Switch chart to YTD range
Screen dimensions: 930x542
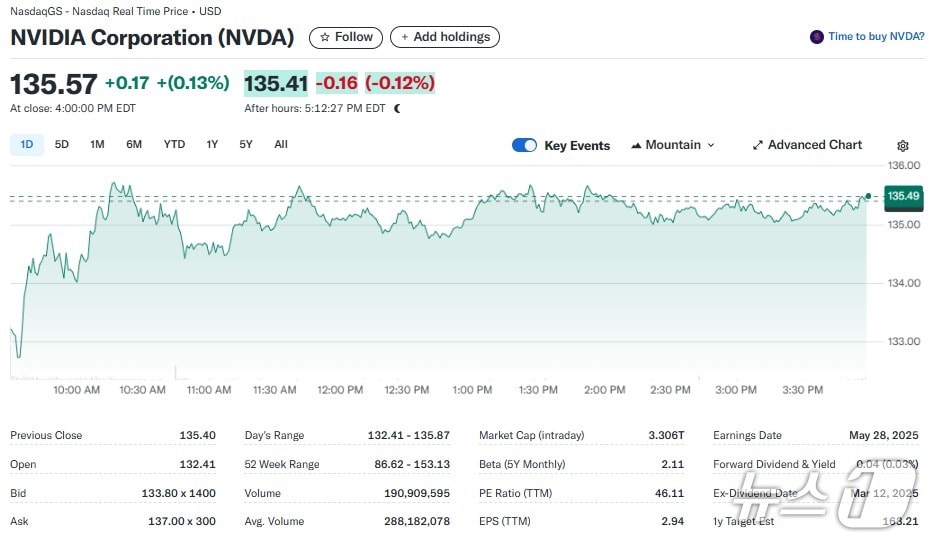(x=174, y=145)
